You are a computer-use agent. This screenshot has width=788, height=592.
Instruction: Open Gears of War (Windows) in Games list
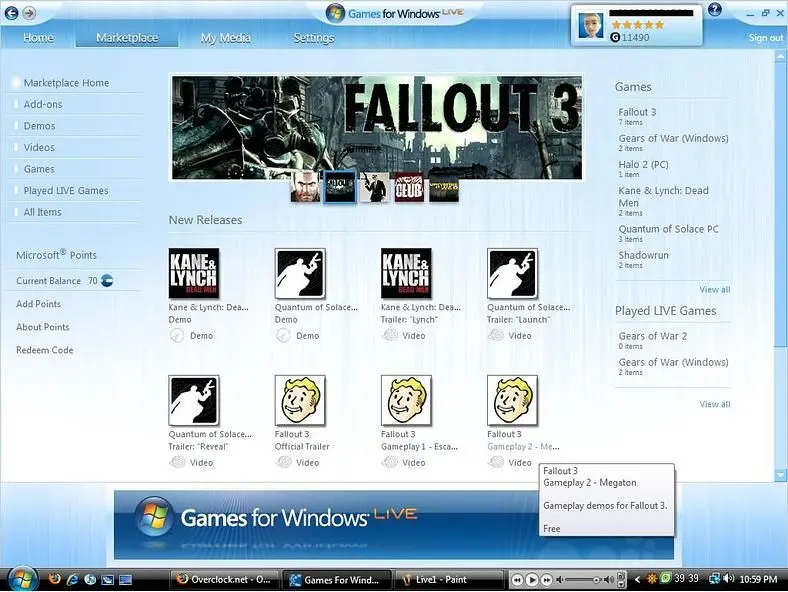[x=673, y=138]
